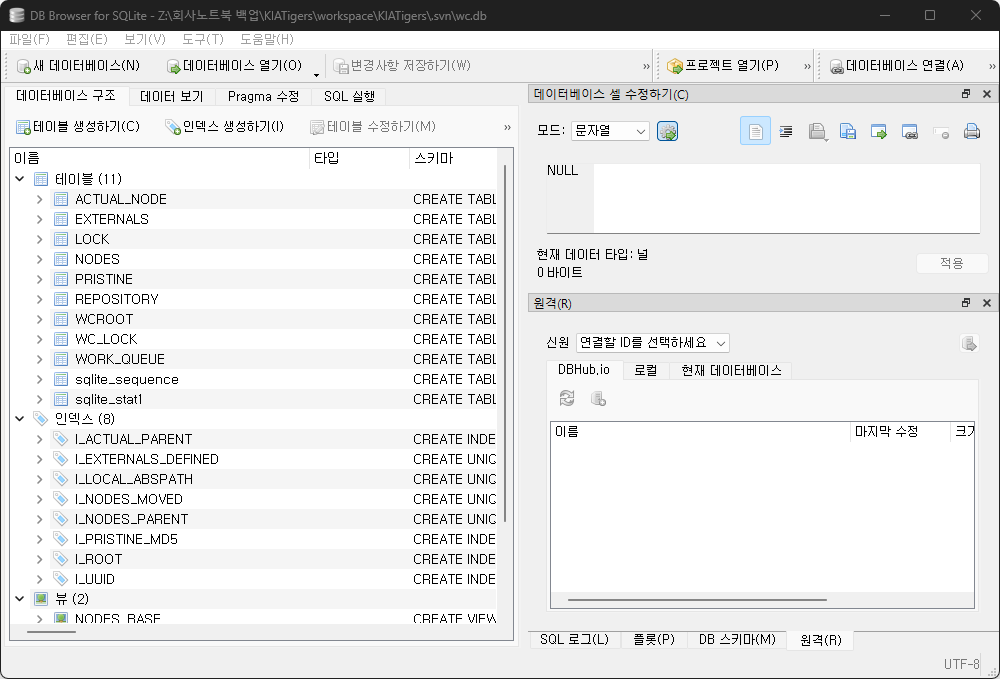
Task: Open project via 프로젝트 열기
Action: [x=723, y=66]
